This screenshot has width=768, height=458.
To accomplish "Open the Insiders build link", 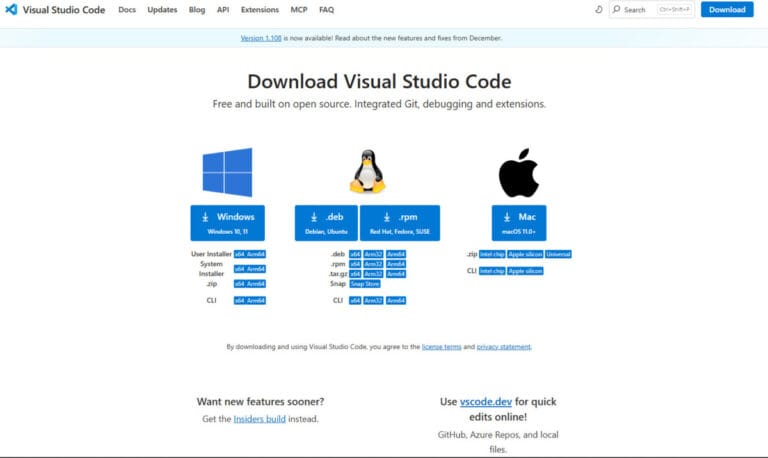I will [260, 419].
